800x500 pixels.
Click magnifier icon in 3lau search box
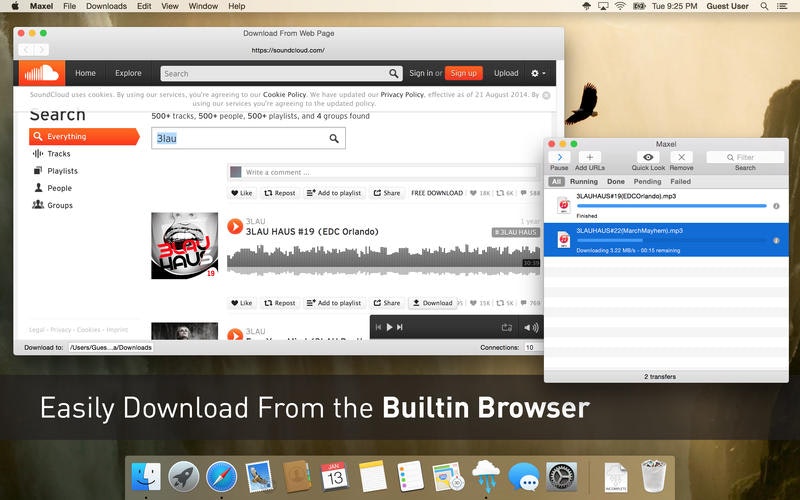pyautogui.click(x=334, y=138)
